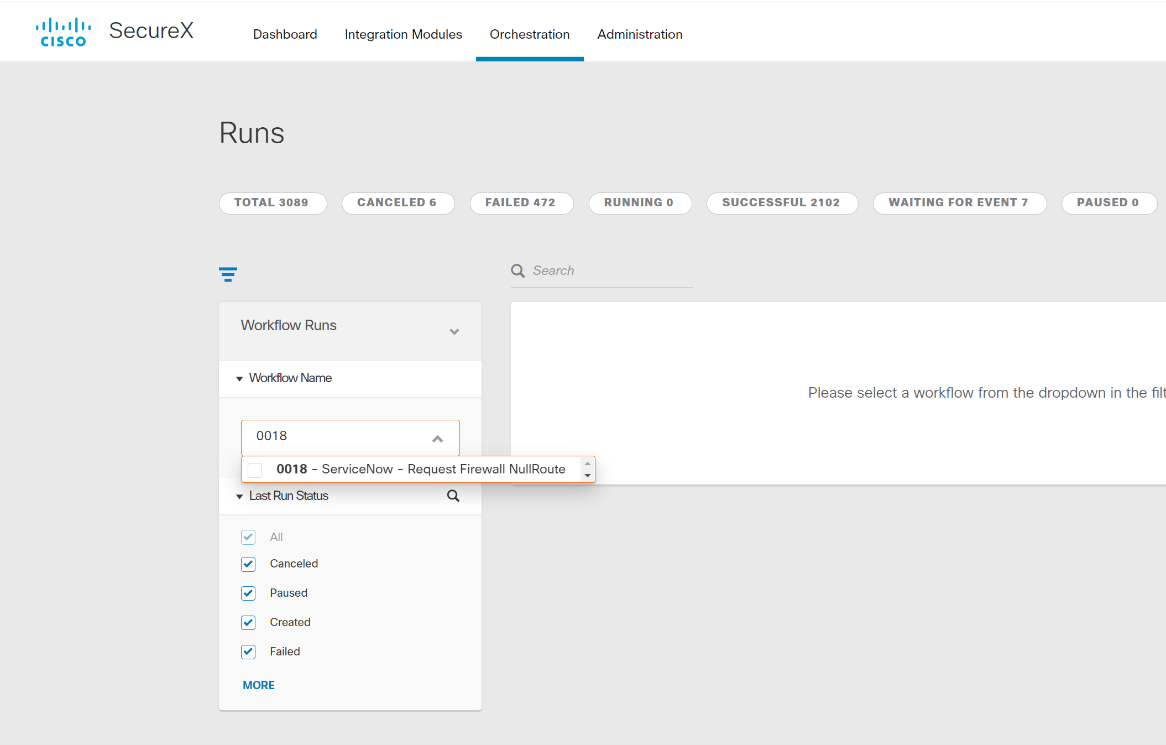Search Last Run Status magnifier icon

453,496
